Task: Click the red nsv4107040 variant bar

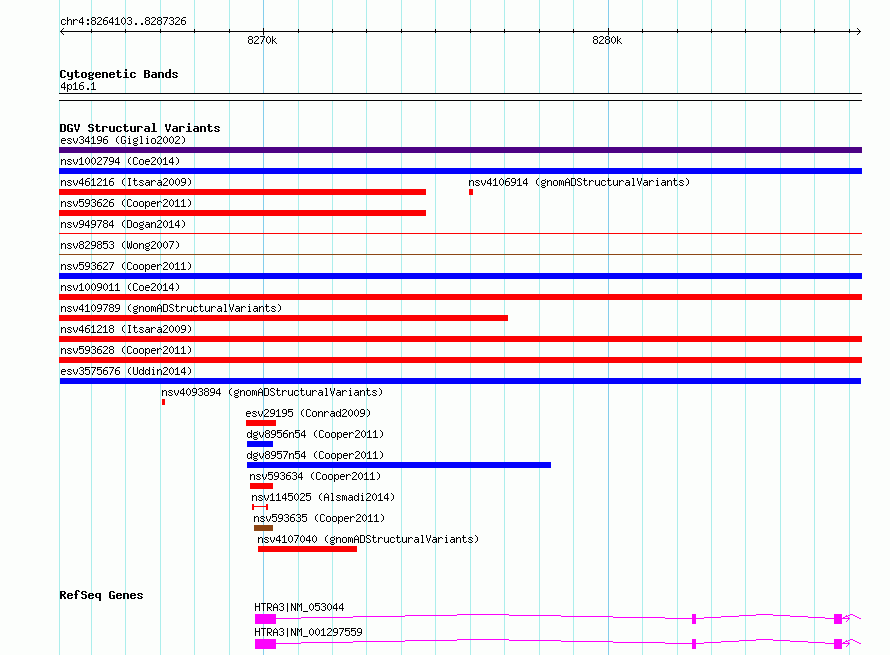Action: click(307, 549)
